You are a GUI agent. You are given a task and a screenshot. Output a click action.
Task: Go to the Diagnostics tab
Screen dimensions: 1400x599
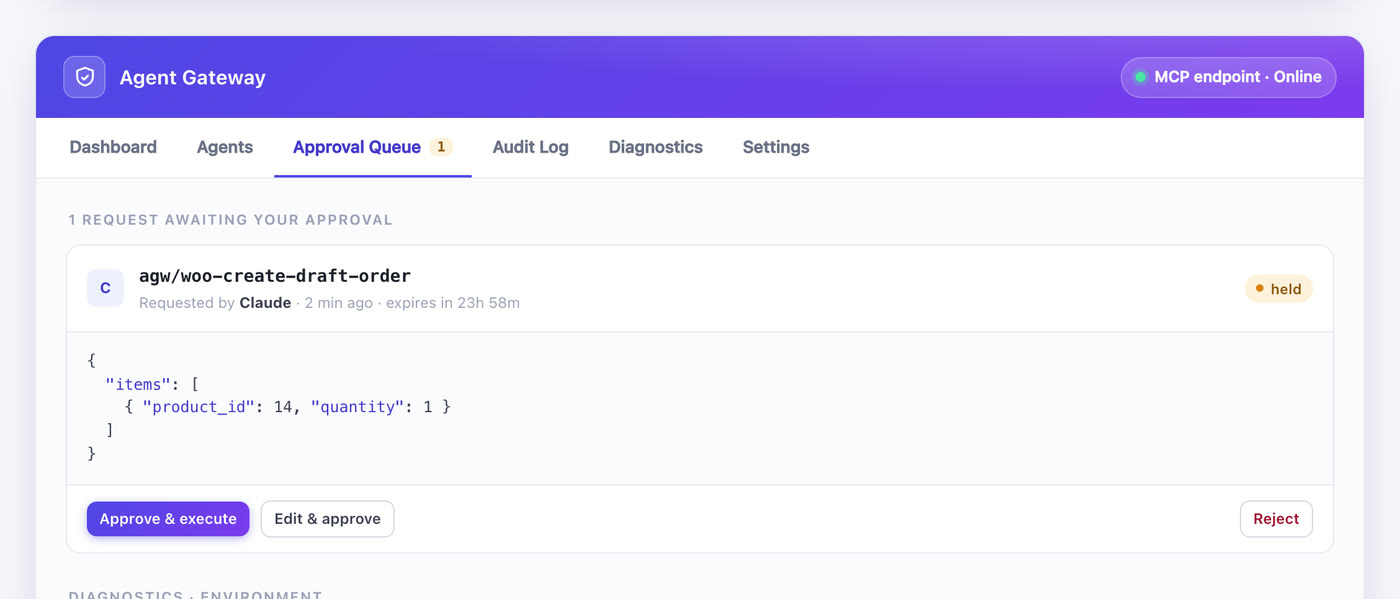(x=655, y=147)
